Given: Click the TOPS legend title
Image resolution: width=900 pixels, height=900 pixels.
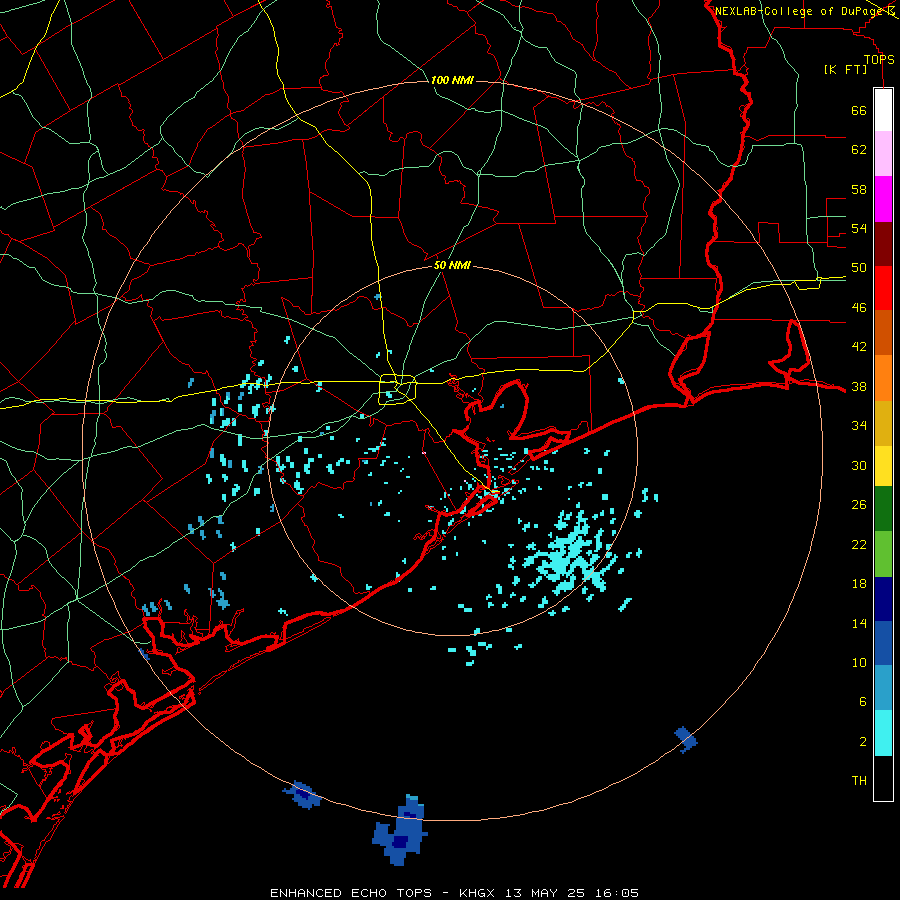Looking at the screenshot, I should [x=879, y=60].
